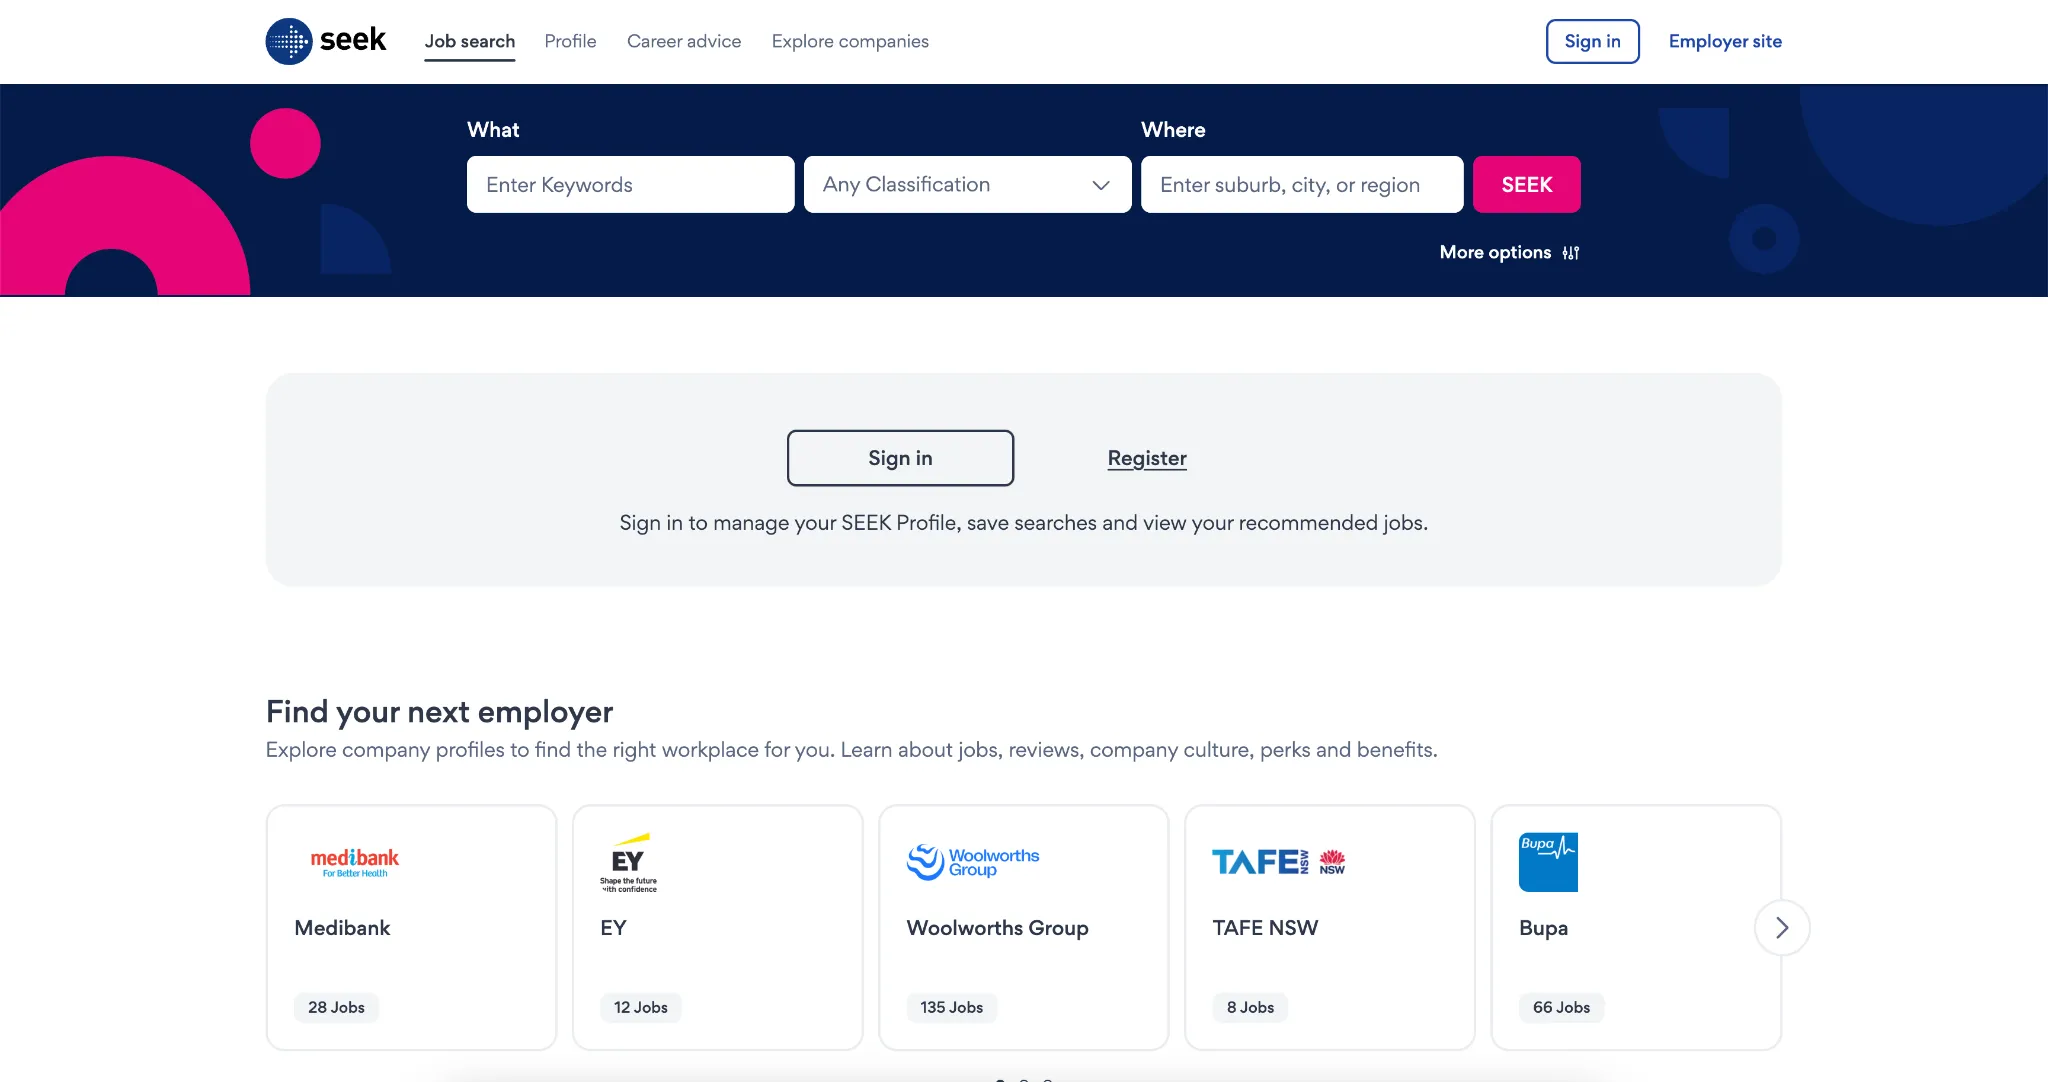The width and height of the screenshot is (2048, 1082).
Task: Select the Woolworths Group company name
Action: pyautogui.click(x=997, y=928)
